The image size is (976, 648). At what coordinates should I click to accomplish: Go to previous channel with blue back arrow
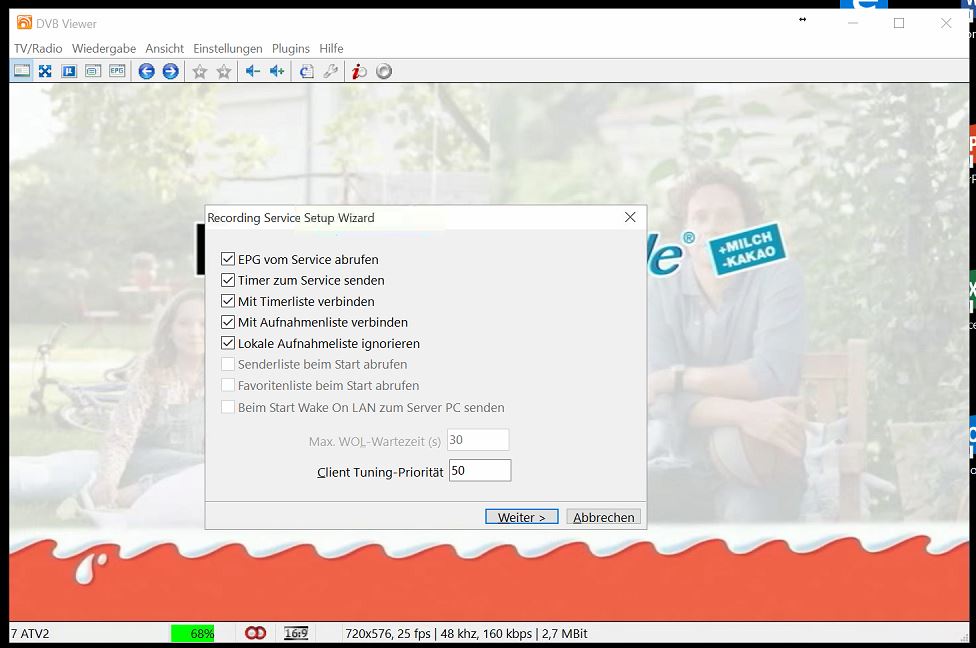[147, 71]
